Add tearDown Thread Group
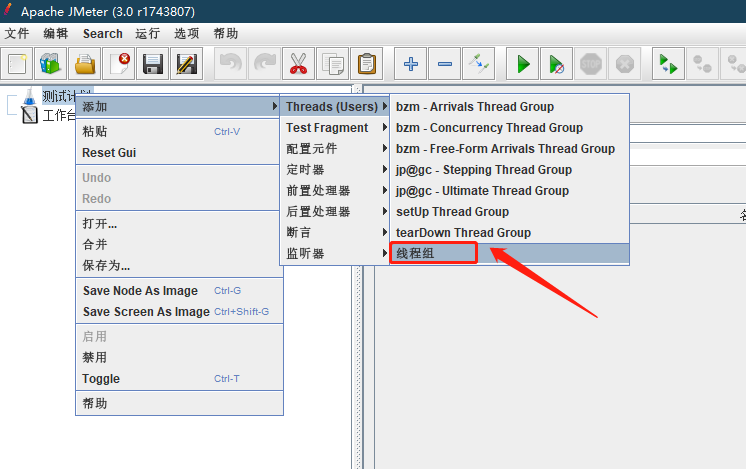The image size is (746, 469). (x=510, y=232)
